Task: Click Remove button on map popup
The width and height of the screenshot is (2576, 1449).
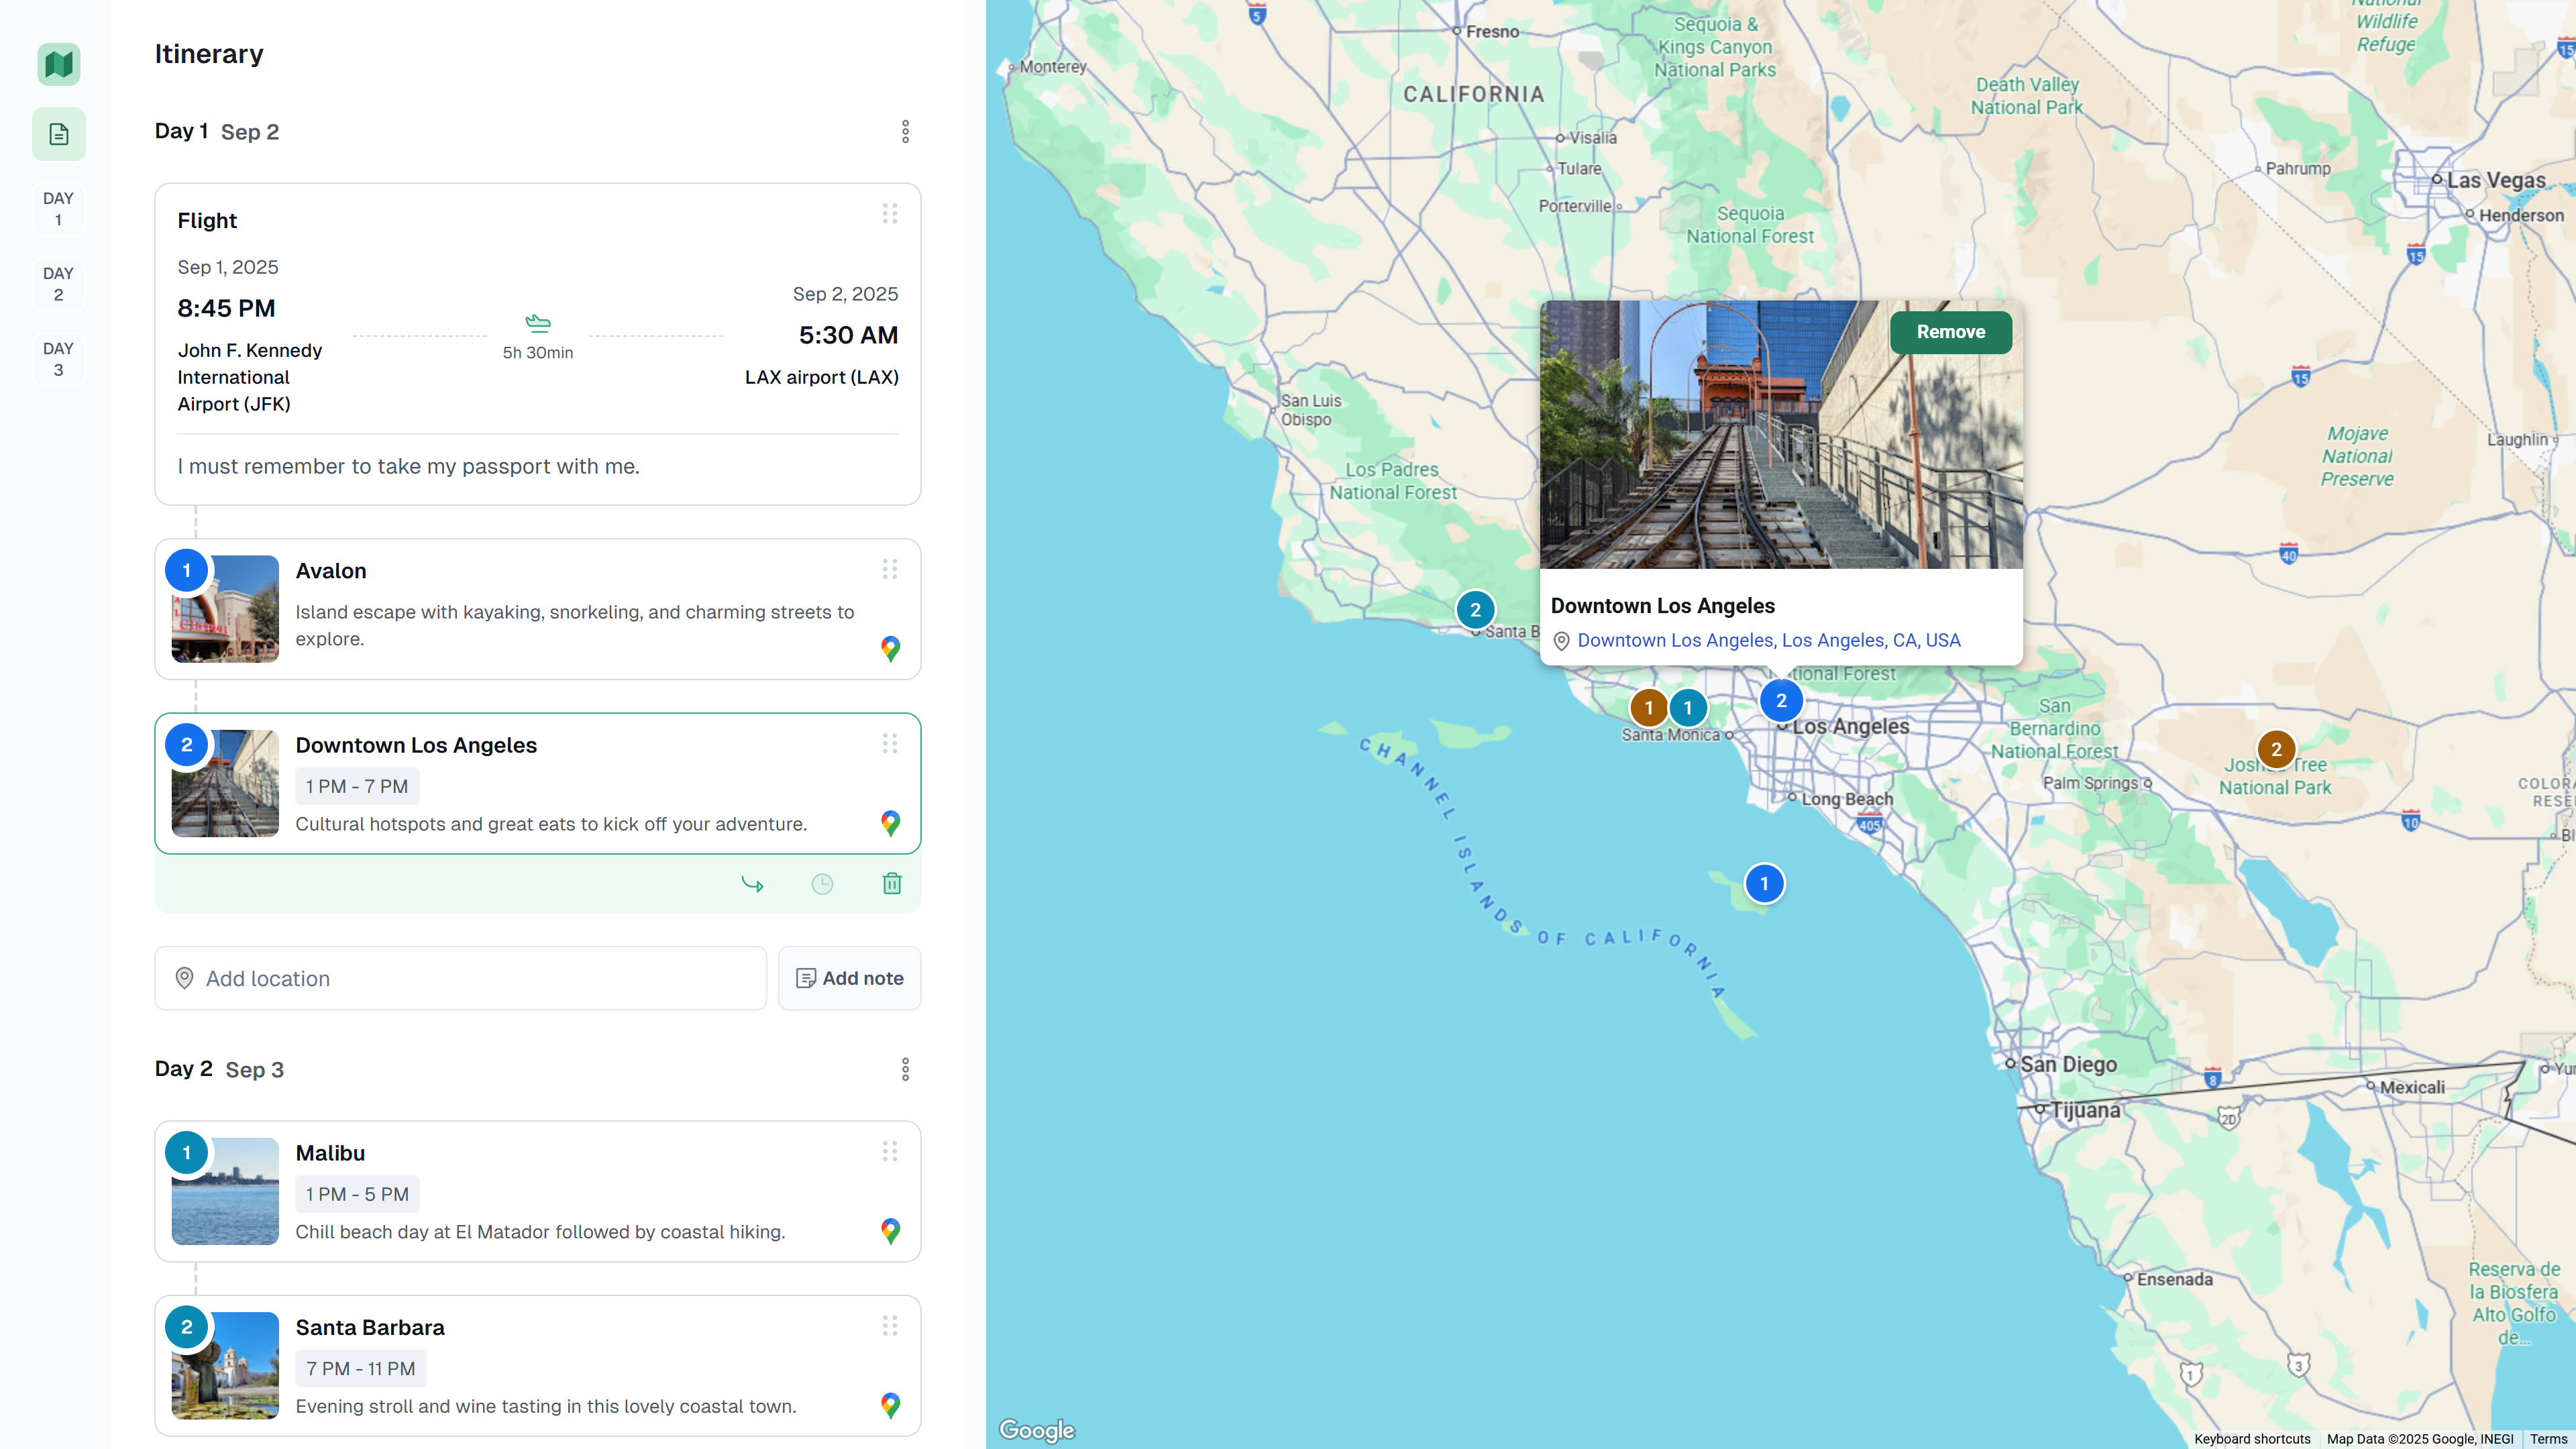Action: coord(1950,332)
